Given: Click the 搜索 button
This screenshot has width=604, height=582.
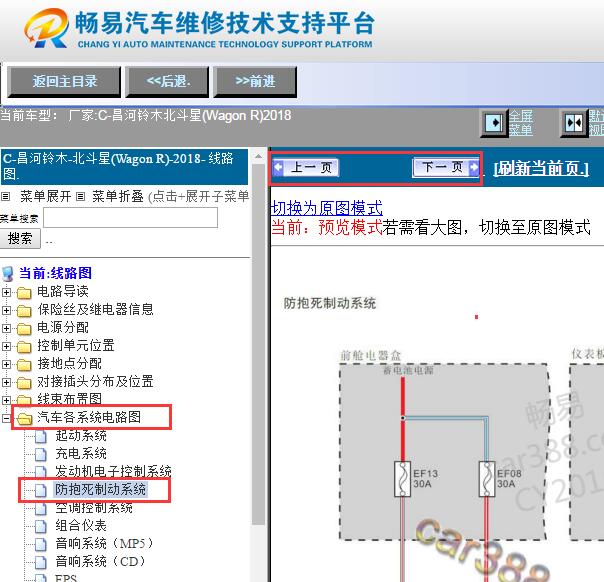Looking at the screenshot, I should click(20, 238).
